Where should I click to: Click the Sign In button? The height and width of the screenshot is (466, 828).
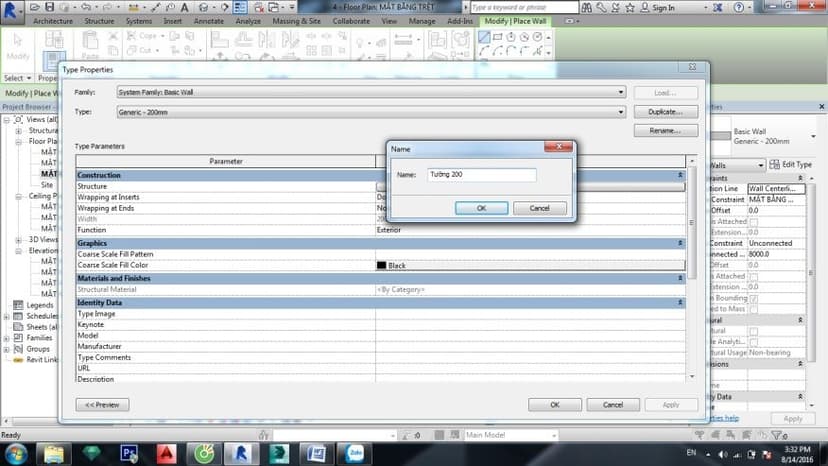[x=658, y=7]
